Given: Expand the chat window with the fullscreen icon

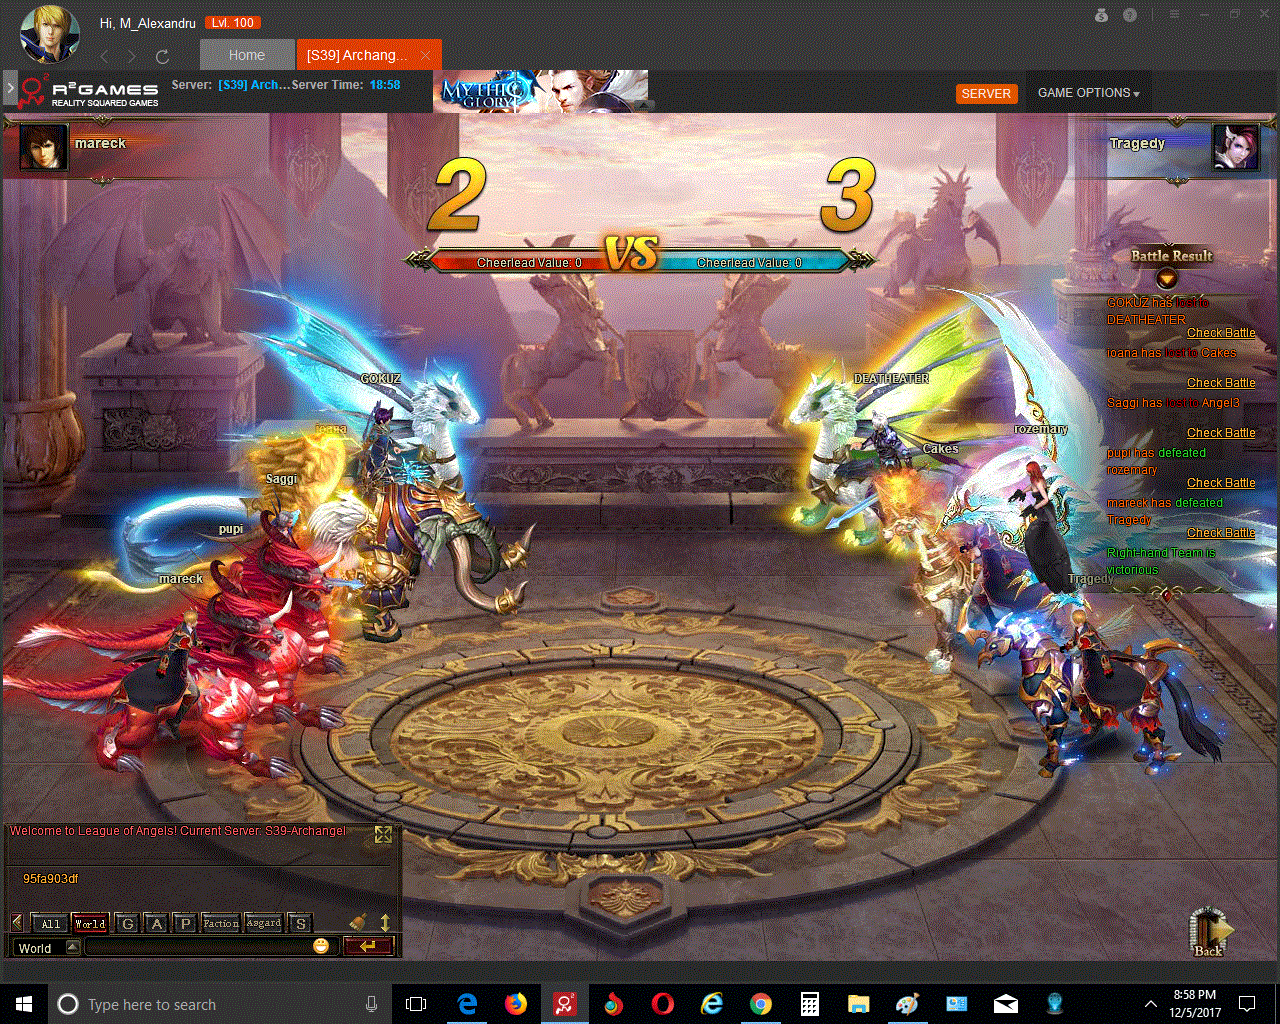Looking at the screenshot, I should click(x=383, y=834).
